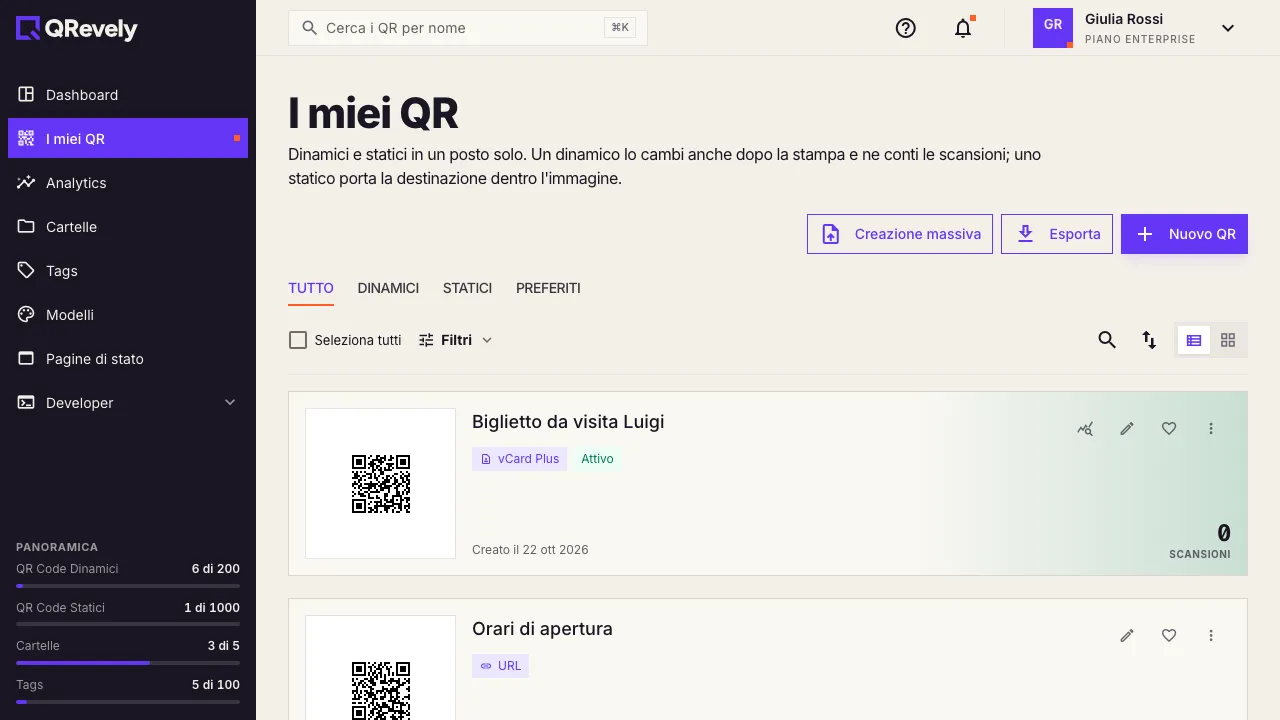Go to Dashboard in the sidebar
This screenshot has height=720, width=1280.
pyautogui.click(x=128, y=95)
